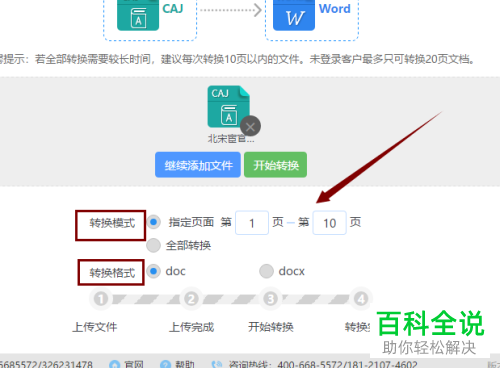
Task: Click 上传文件 step label
Action: [95, 327]
